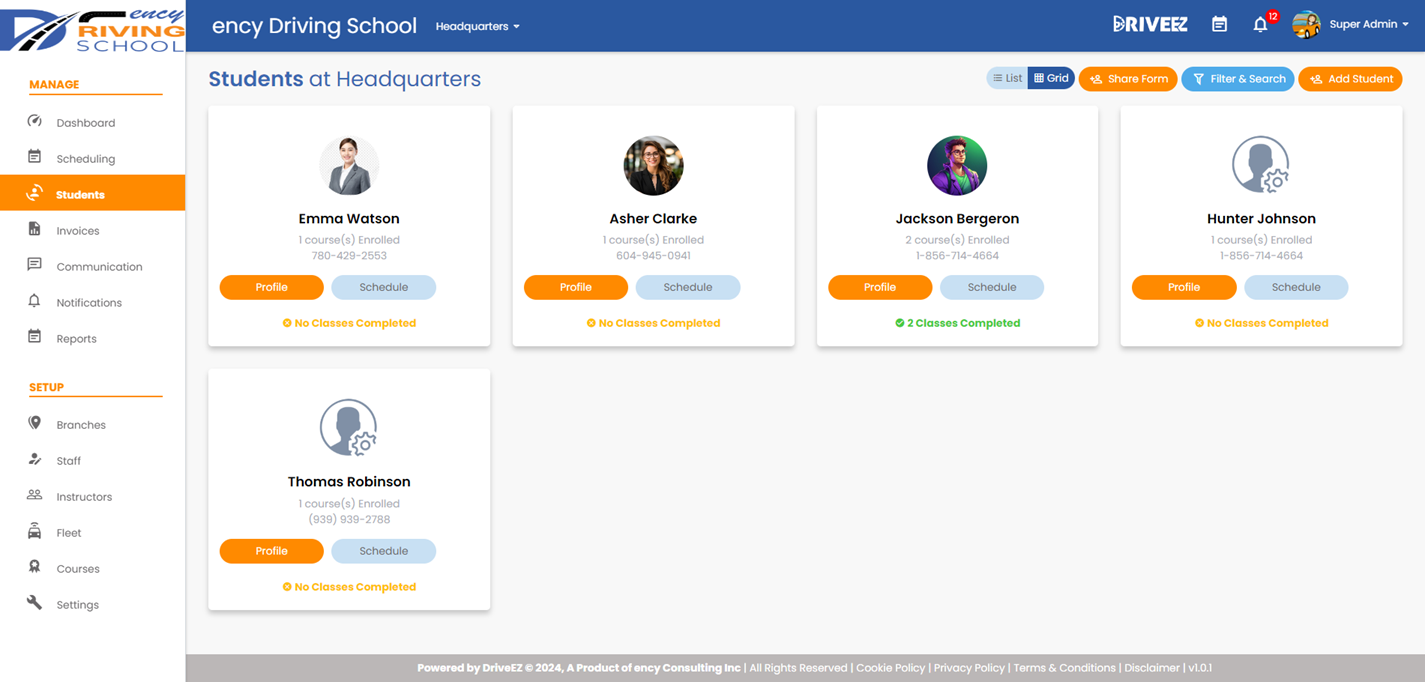Screen dimensions: 1425x682
Task: Open Thomas Robinson's Profile
Action: [272, 551]
